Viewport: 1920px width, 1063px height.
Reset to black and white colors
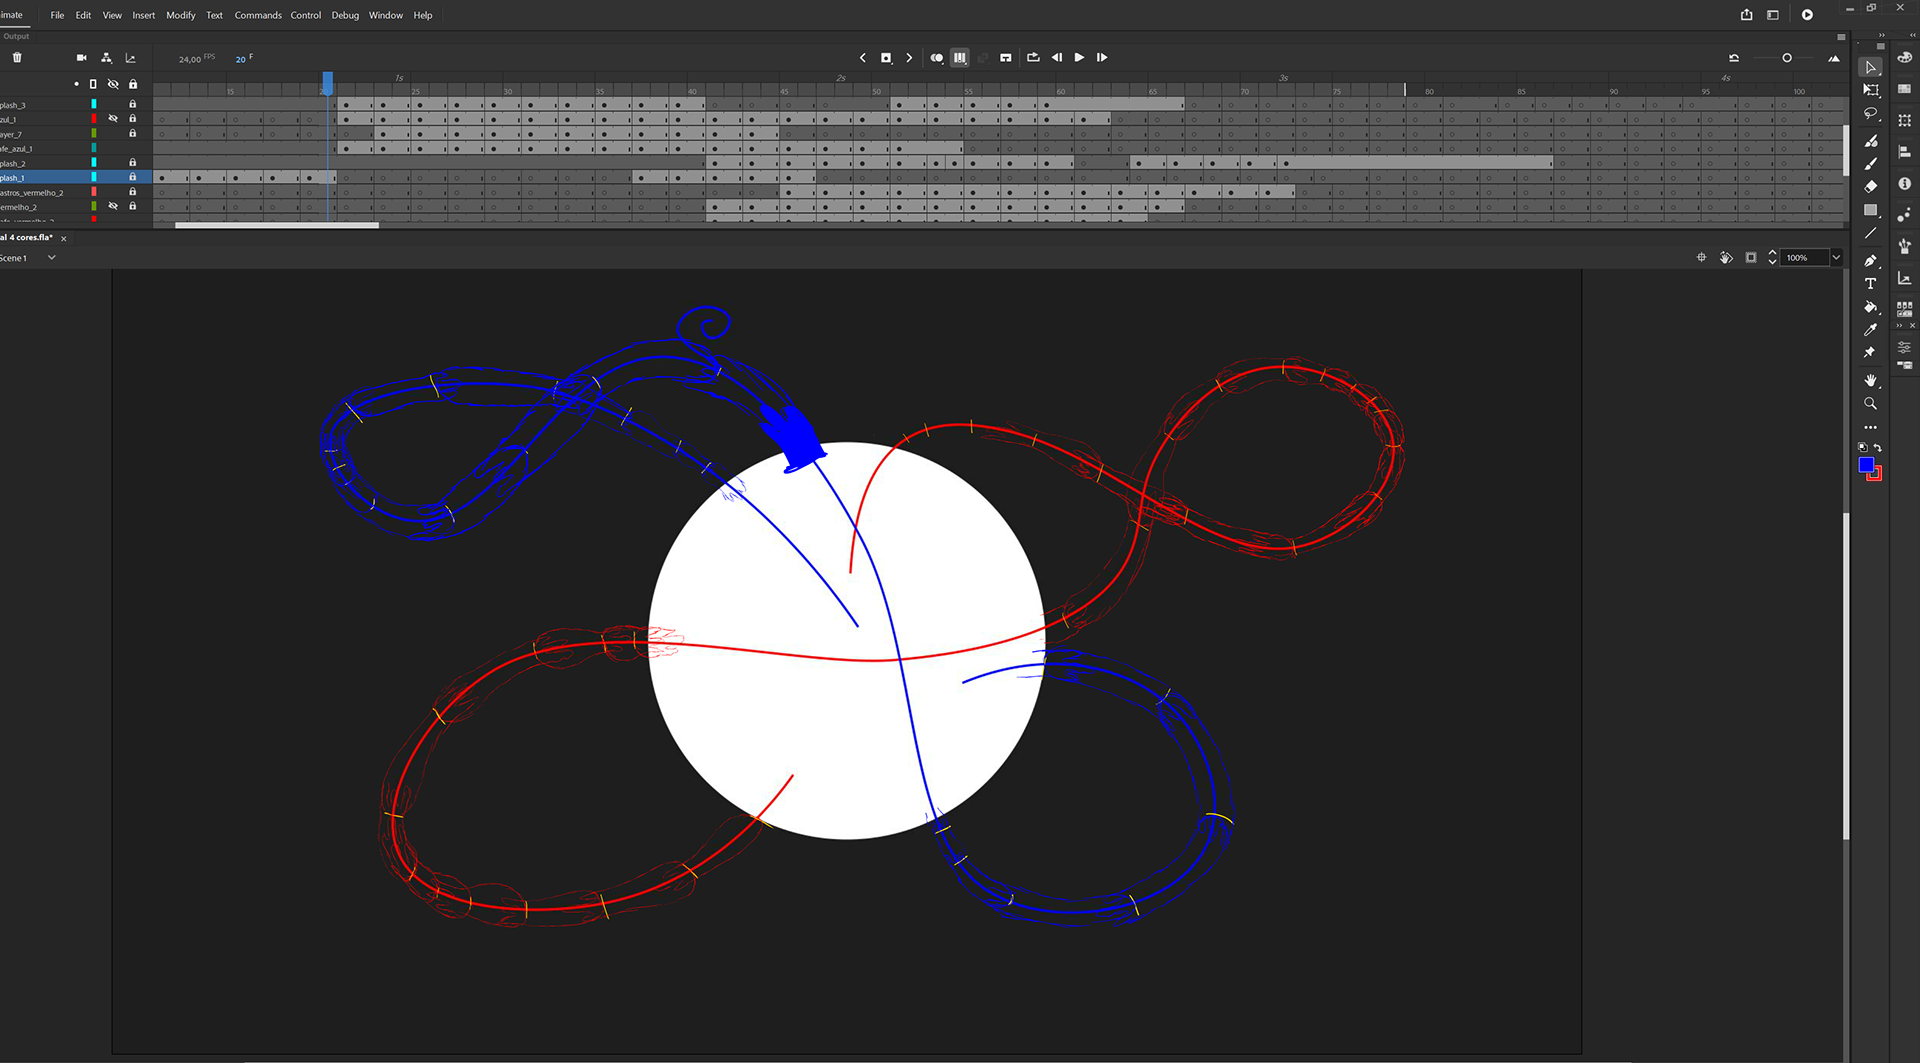(1862, 448)
